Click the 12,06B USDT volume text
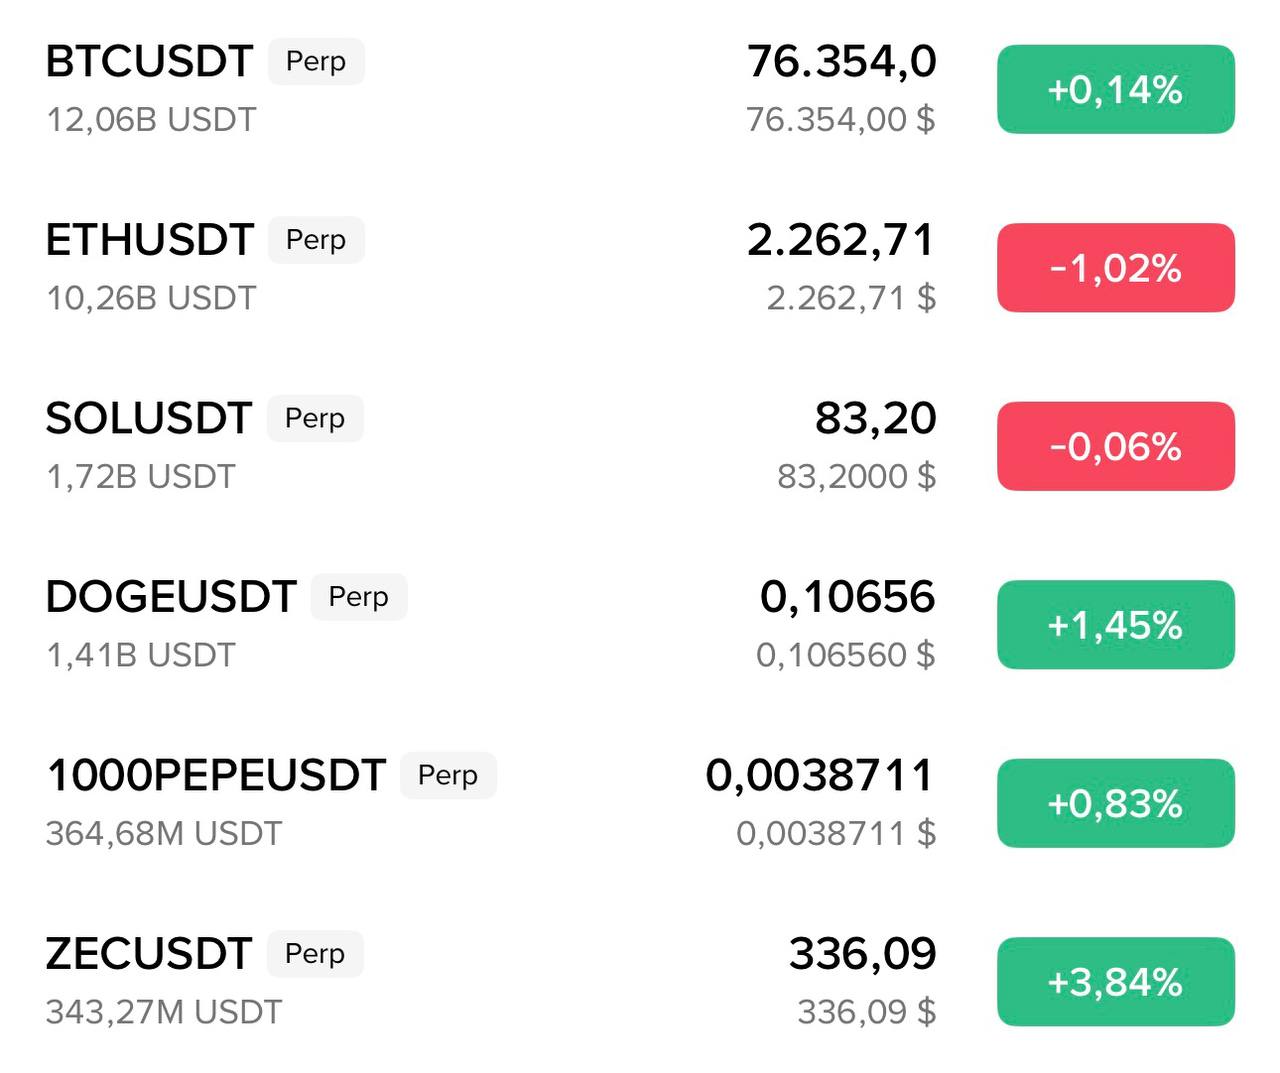The width and height of the screenshot is (1280, 1073). 151,120
